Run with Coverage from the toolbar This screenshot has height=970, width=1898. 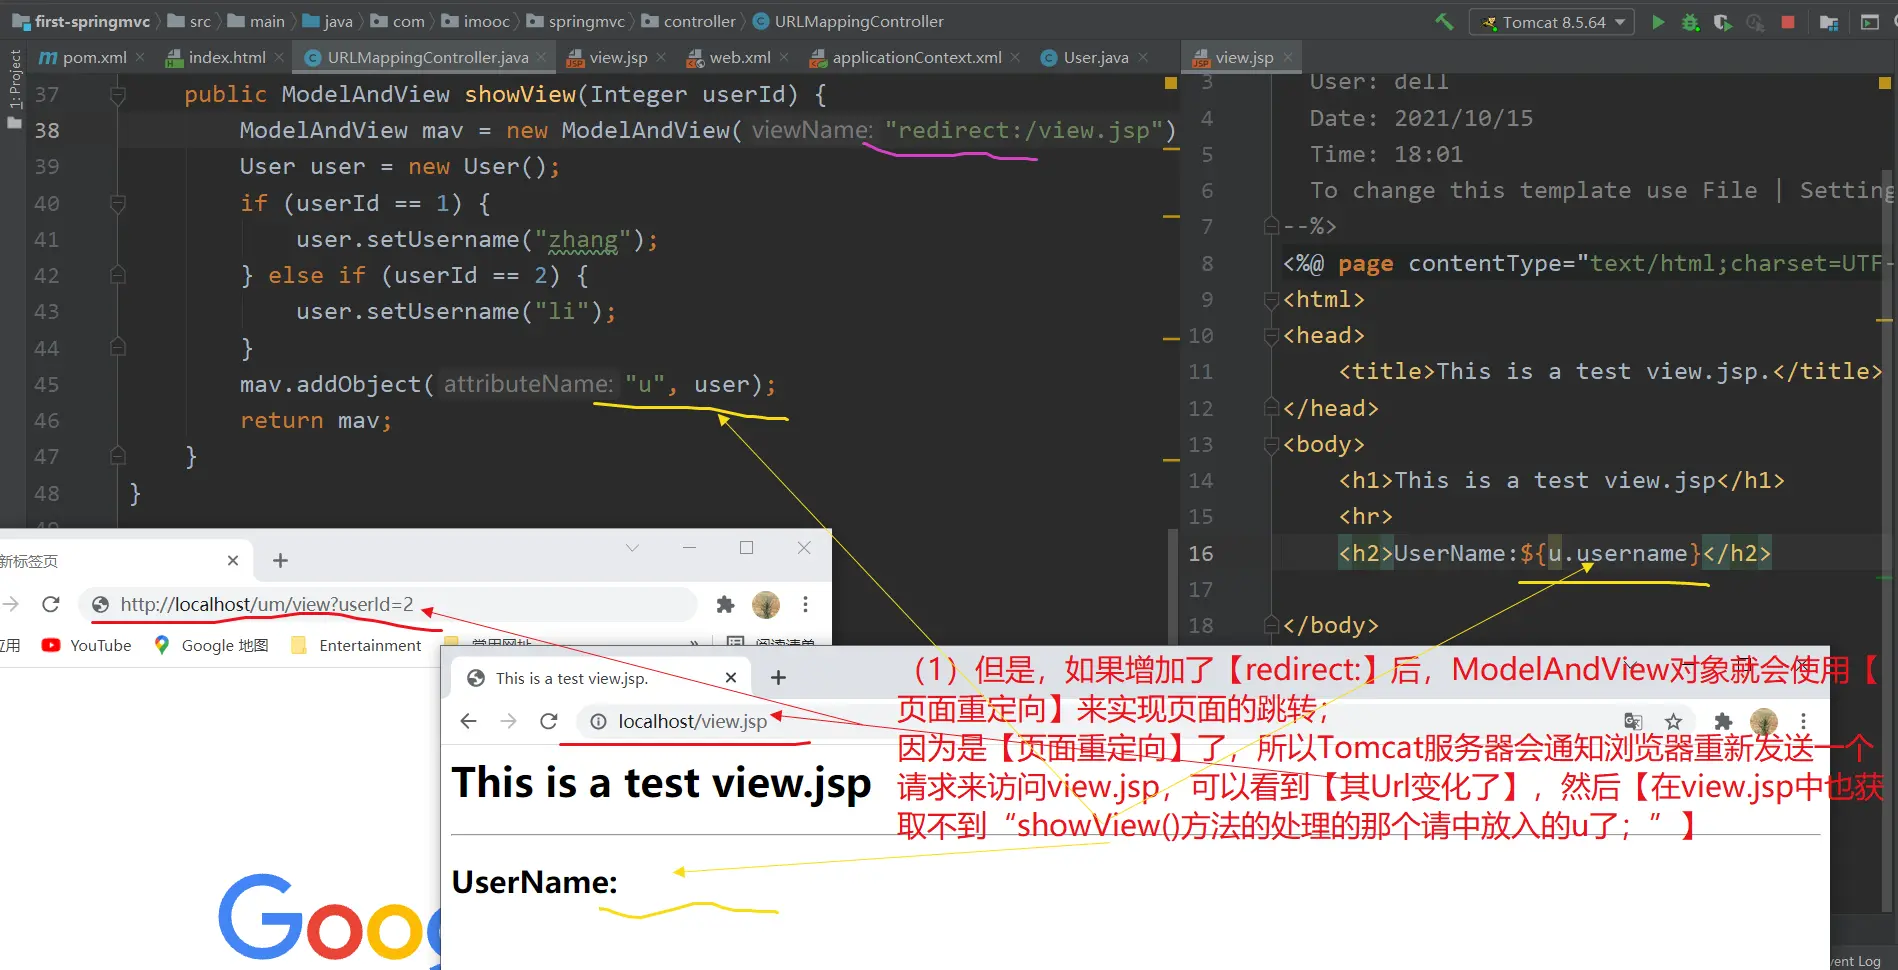[x=1722, y=22]
